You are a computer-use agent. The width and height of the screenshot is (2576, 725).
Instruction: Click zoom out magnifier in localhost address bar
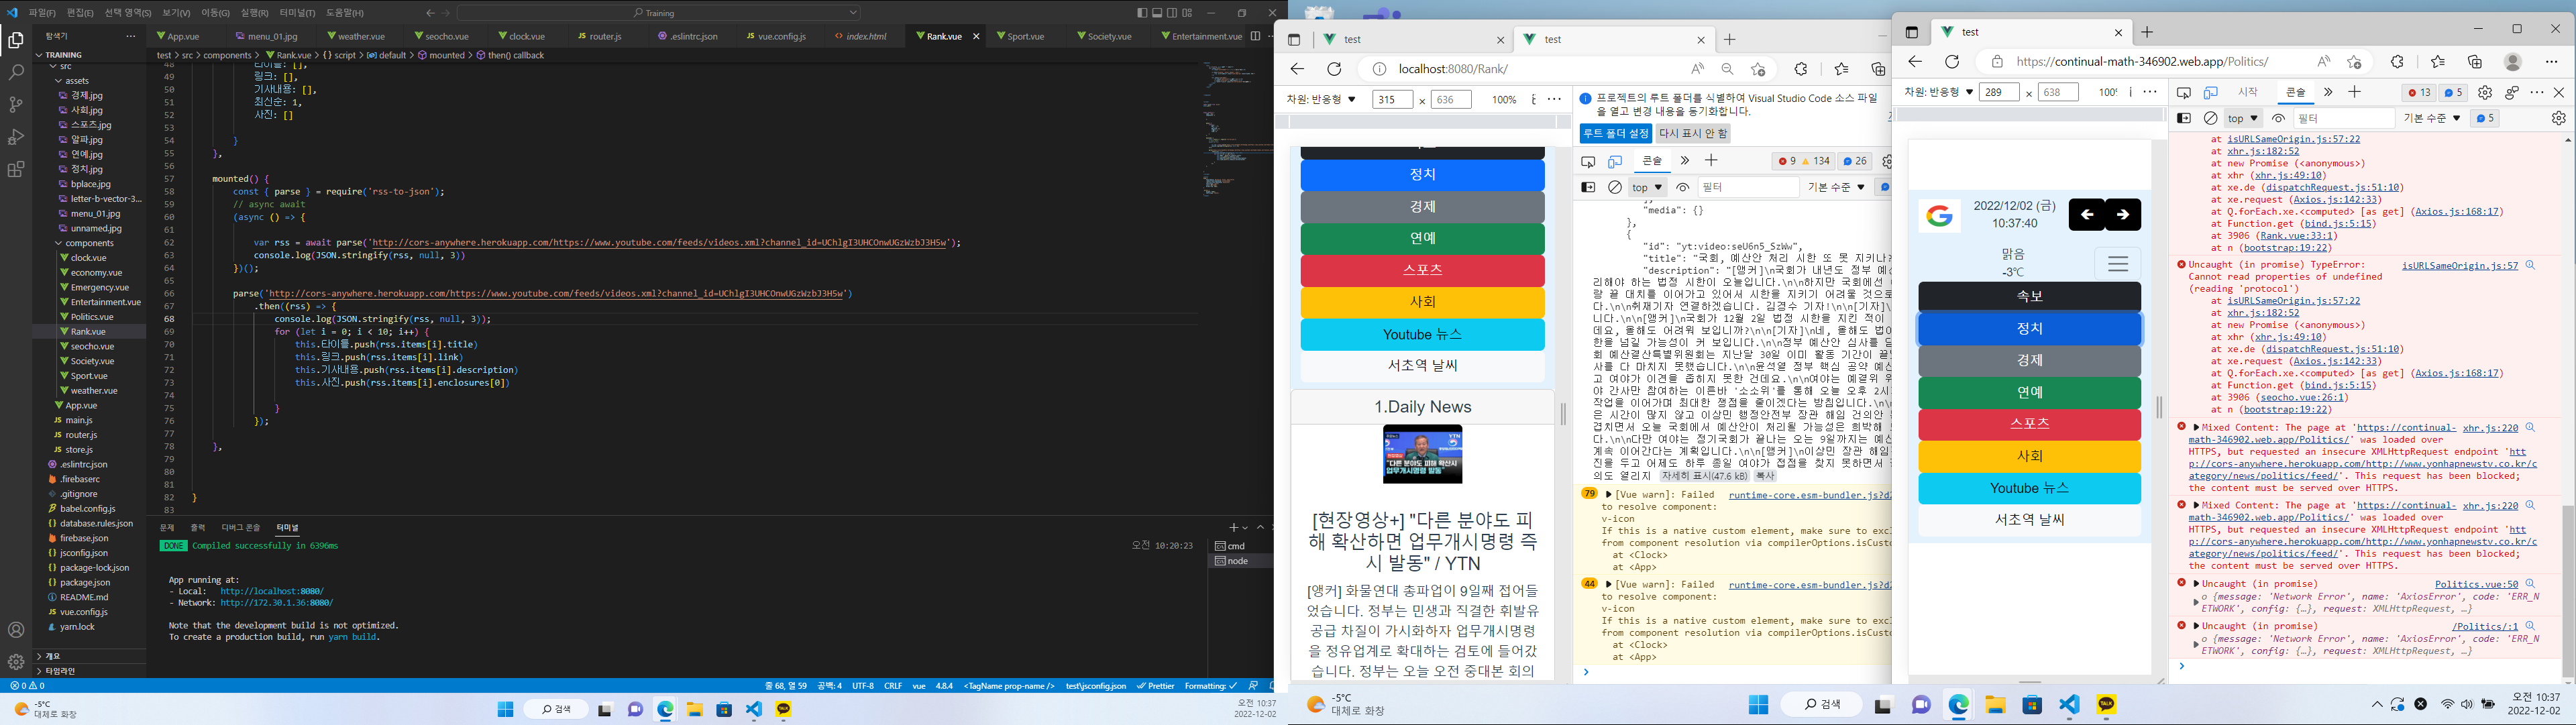click(x=1727, y=69)
